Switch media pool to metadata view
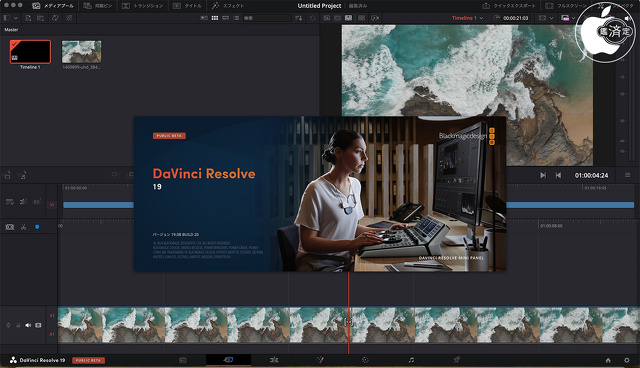This screenshot has height=368, width=640. point(204,18)
